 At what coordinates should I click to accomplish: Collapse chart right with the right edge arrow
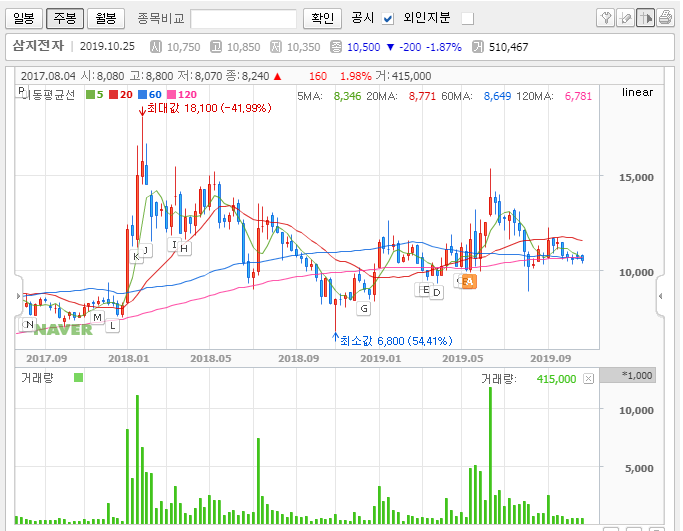(660, 296)
